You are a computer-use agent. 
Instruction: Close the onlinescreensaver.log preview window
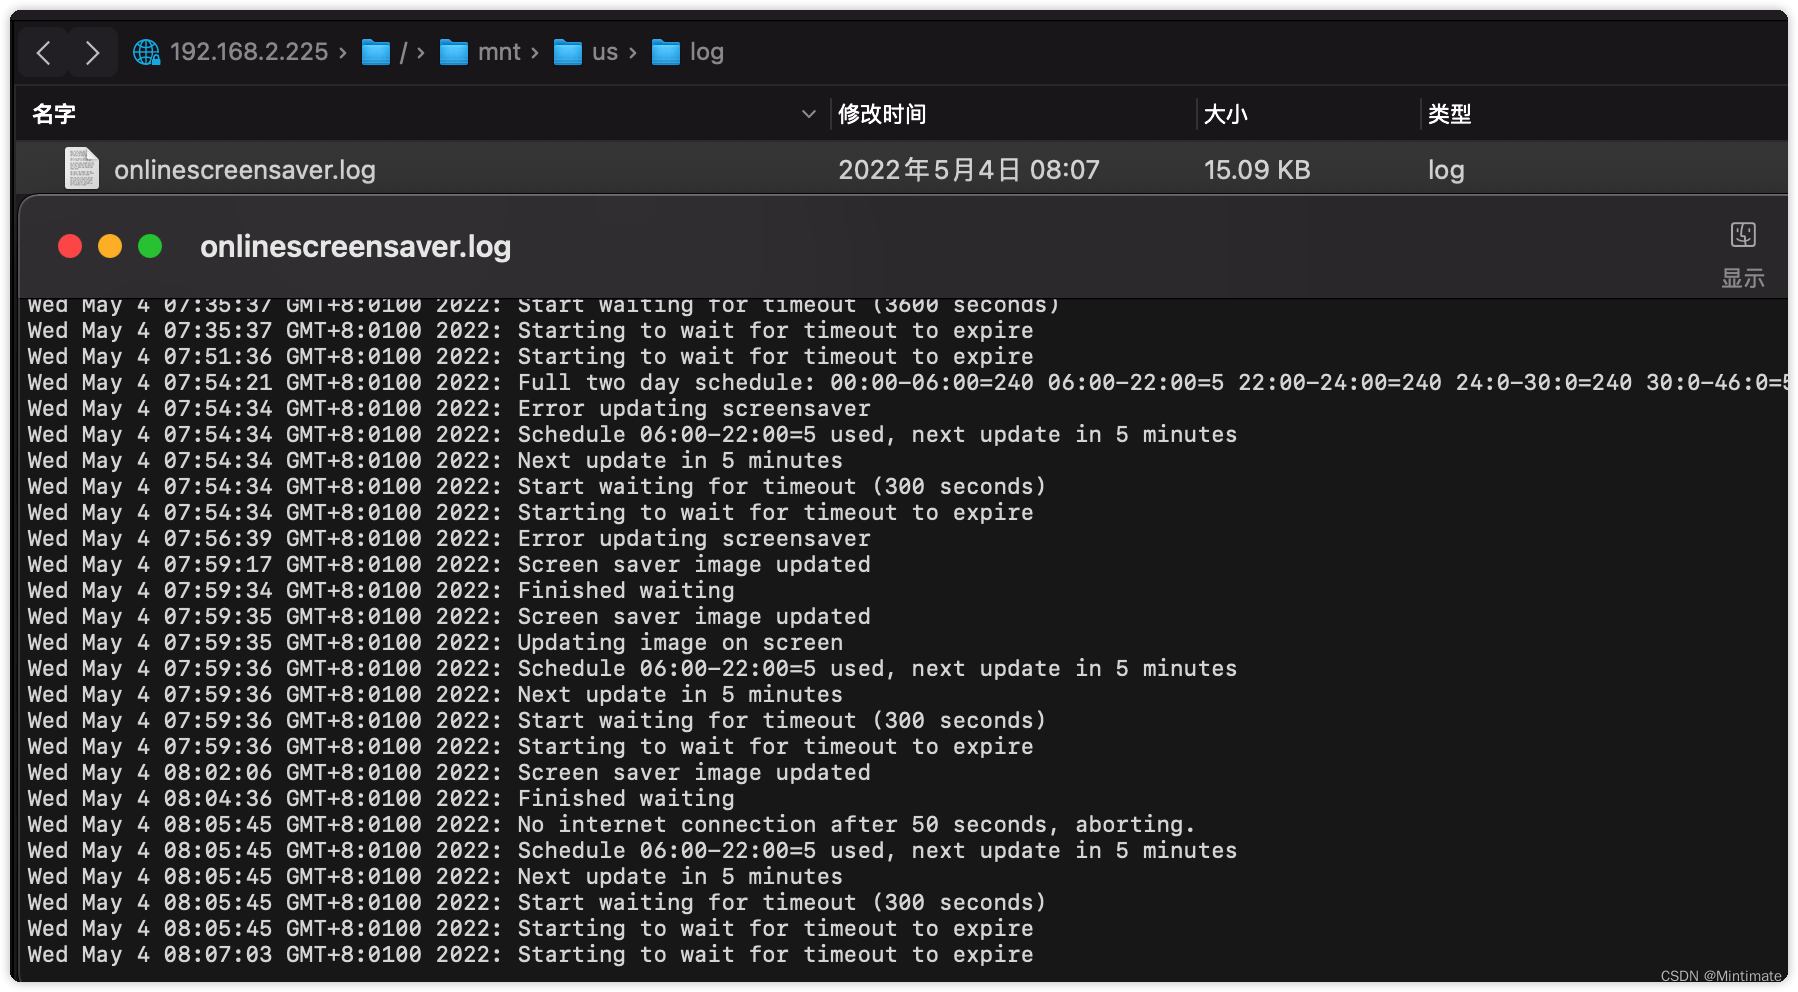coord(70,246)
